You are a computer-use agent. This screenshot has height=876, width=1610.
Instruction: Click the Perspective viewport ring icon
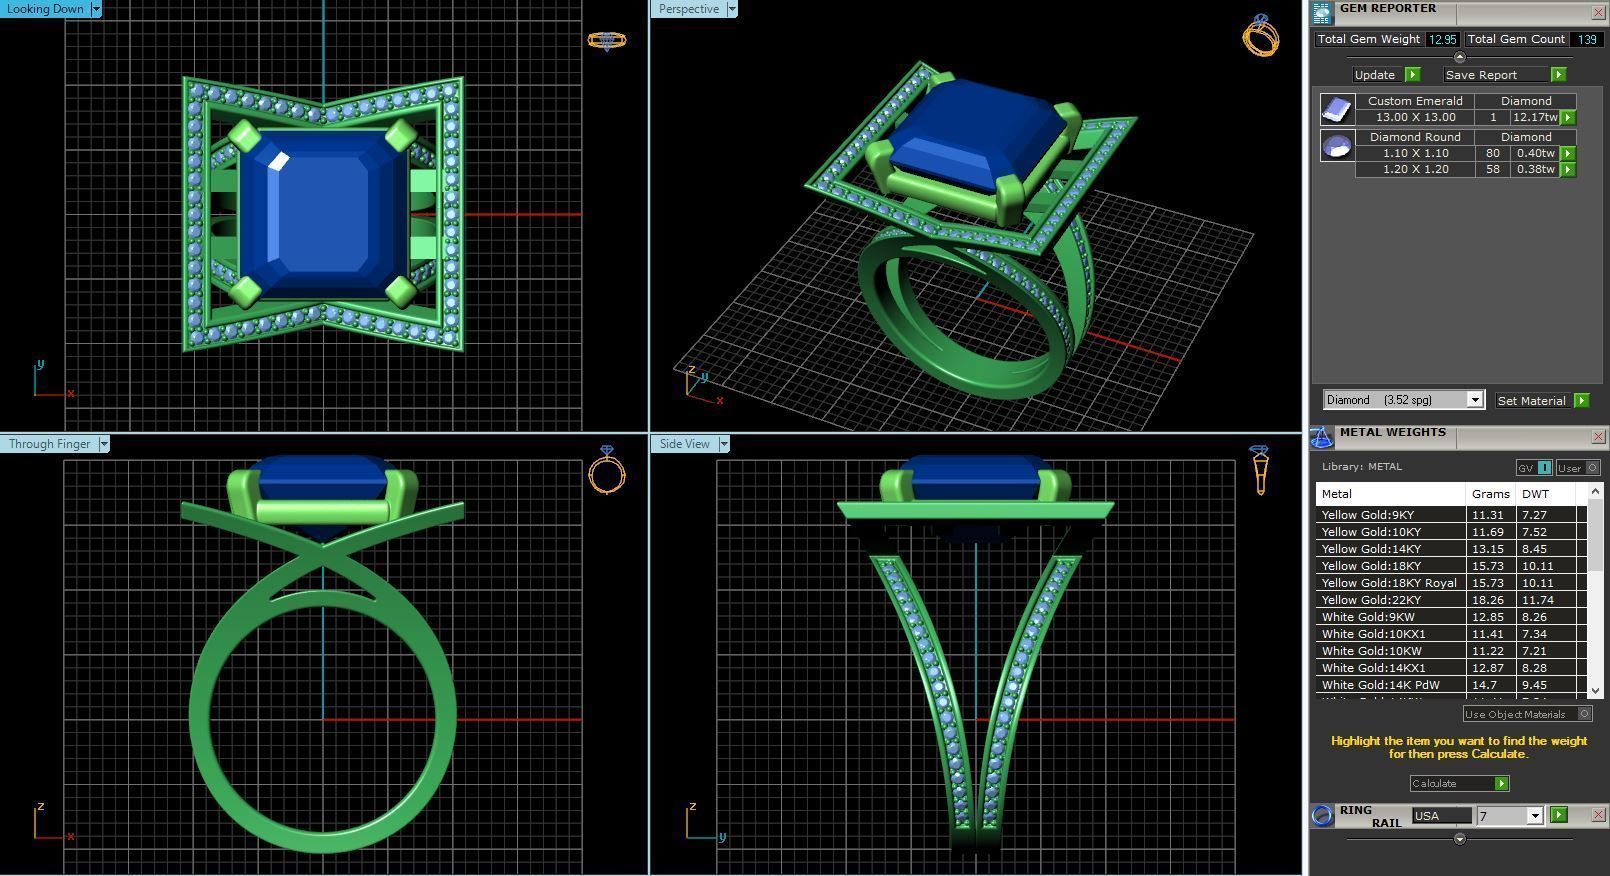1260,35
